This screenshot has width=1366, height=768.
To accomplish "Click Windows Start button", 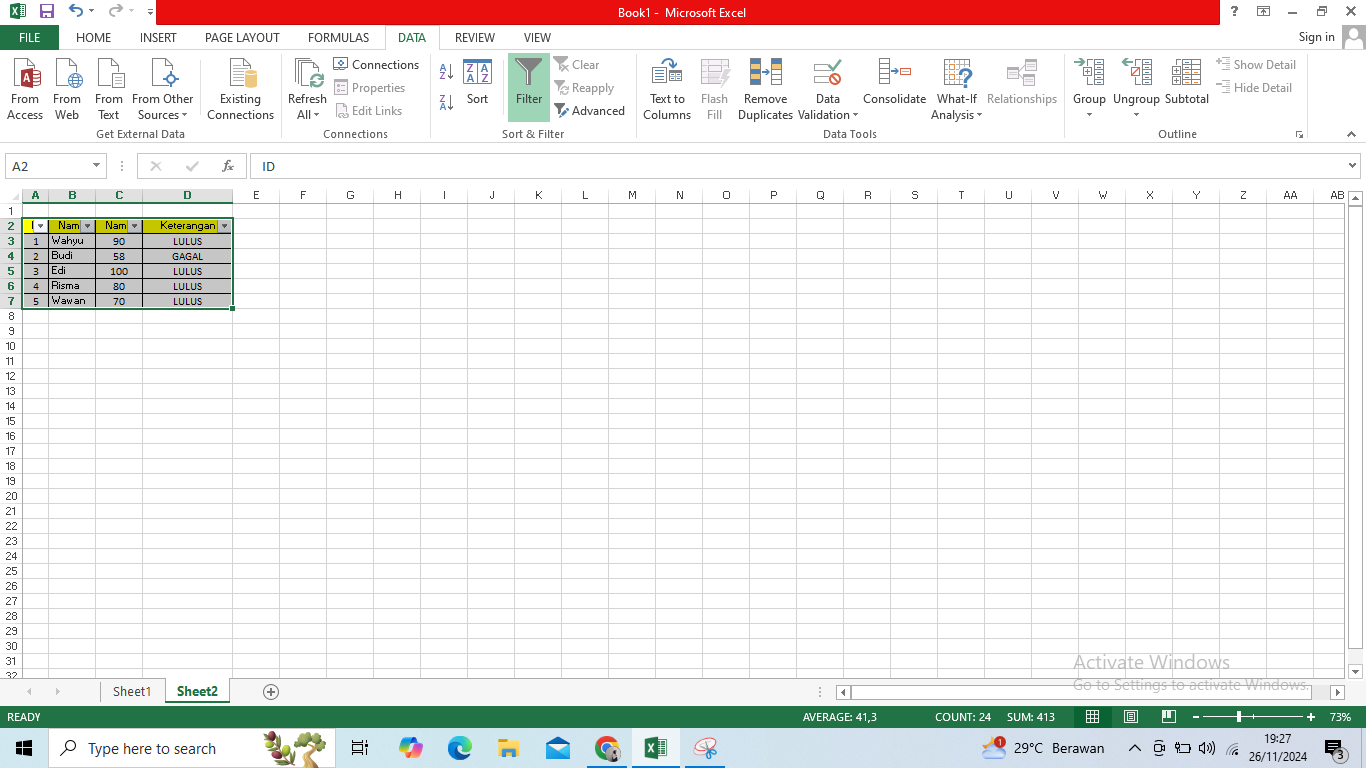I will click(x=23, y=748).
